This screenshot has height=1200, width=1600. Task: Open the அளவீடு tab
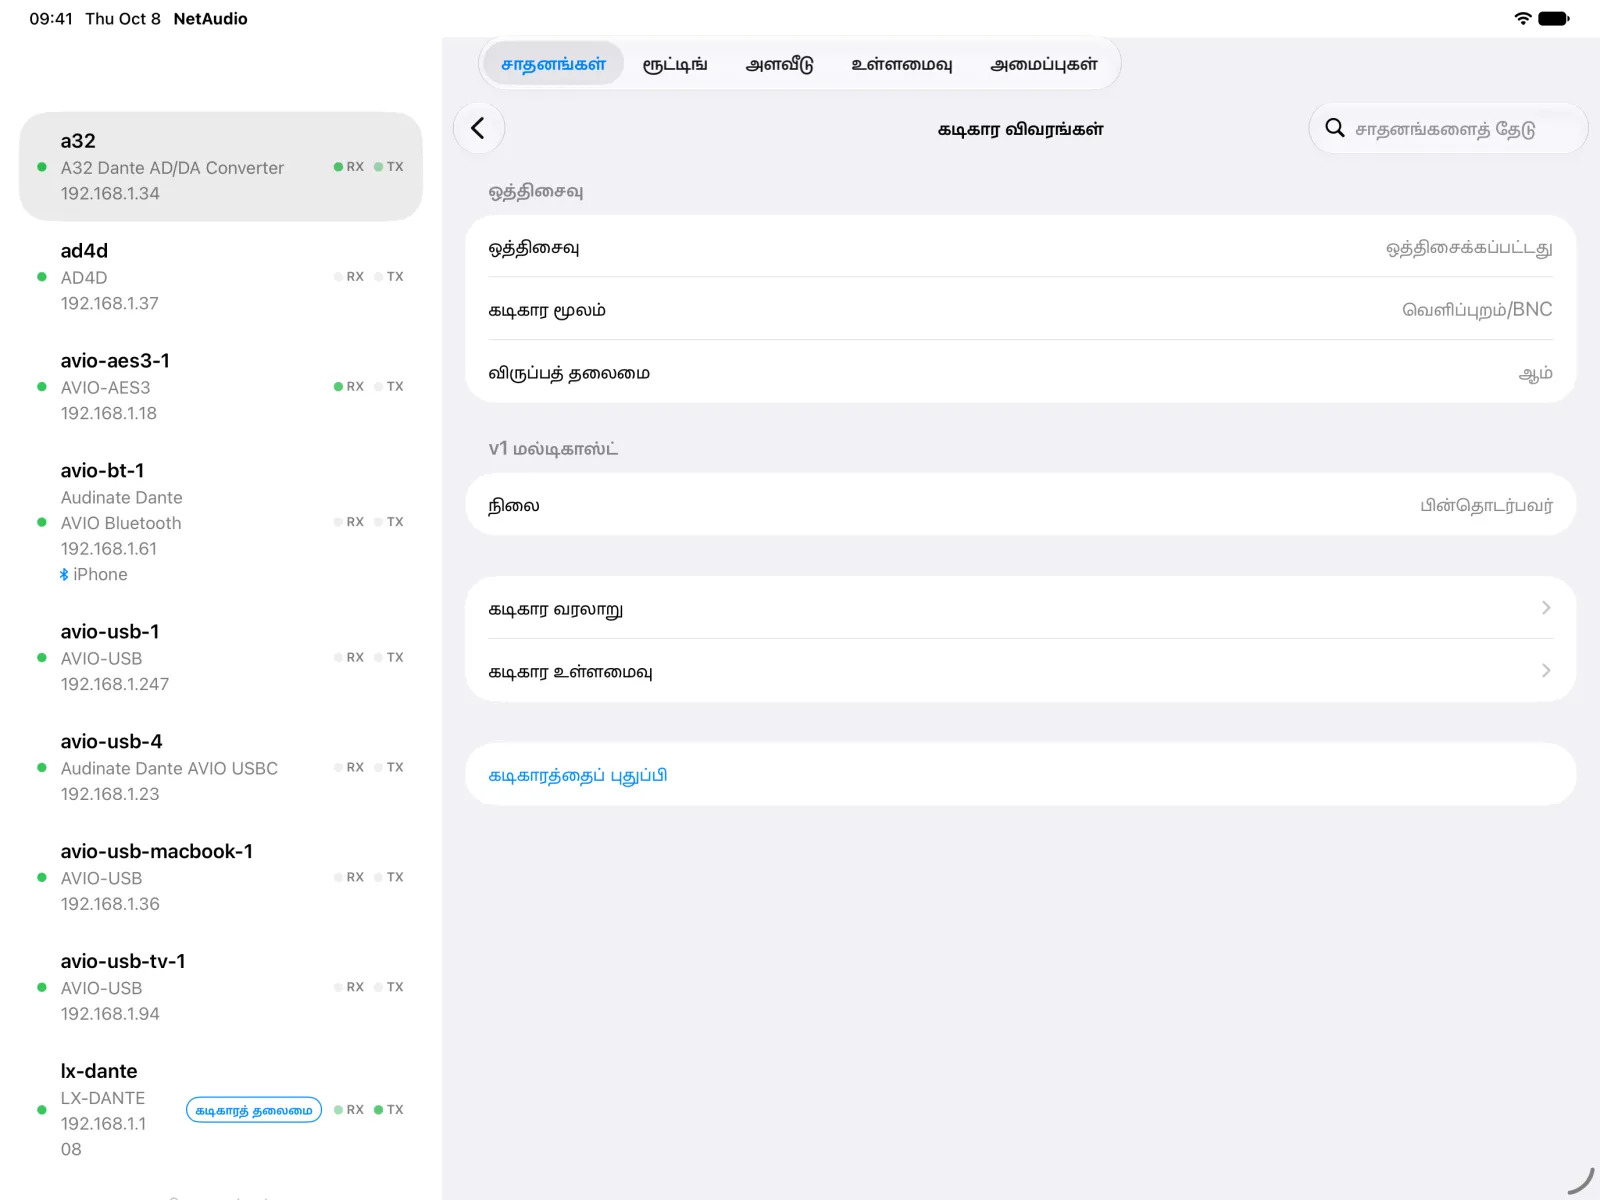tap(780, 64)
